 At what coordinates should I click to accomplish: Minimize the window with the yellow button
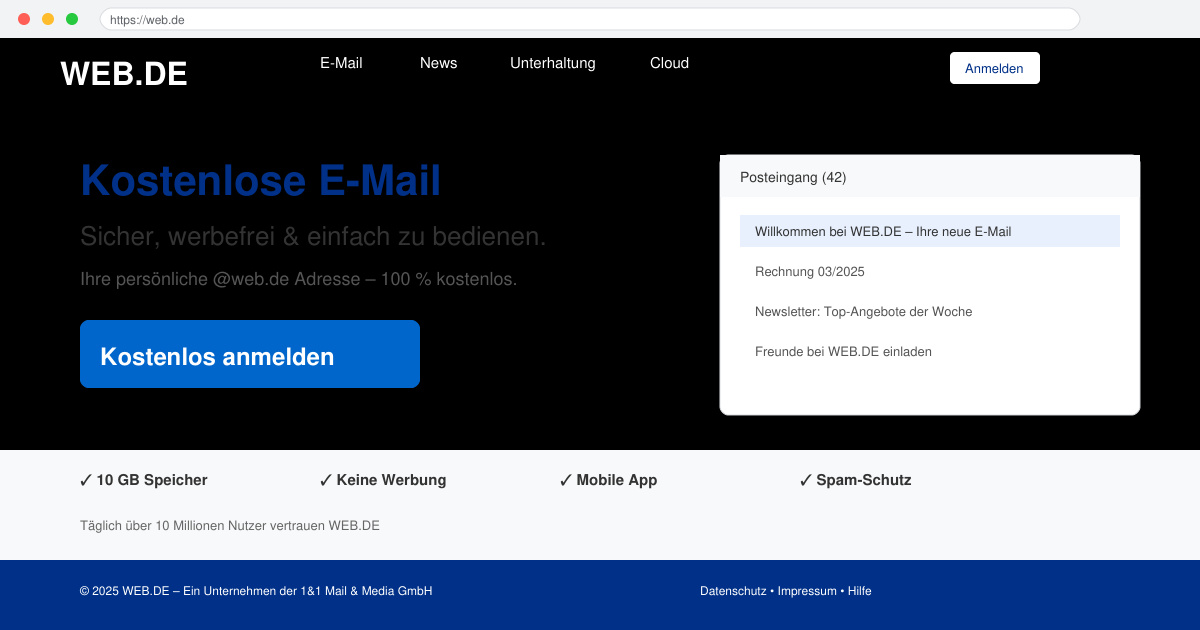48,19
